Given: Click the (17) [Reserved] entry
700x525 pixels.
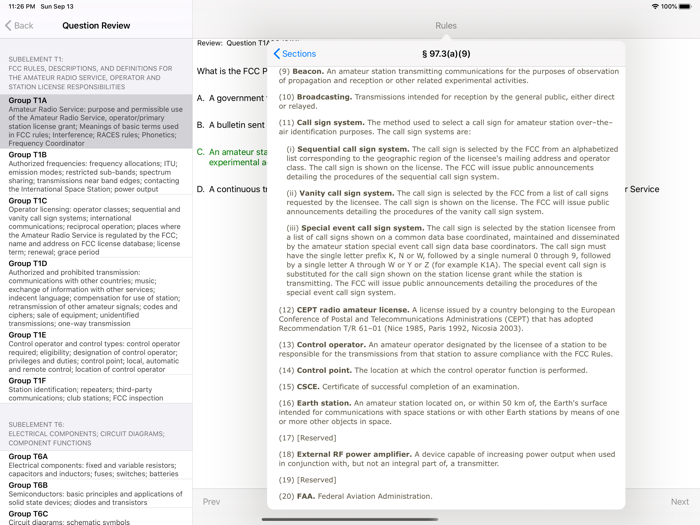Looking at the screenshot, I should pyautogui.click(x=308, y=438).
